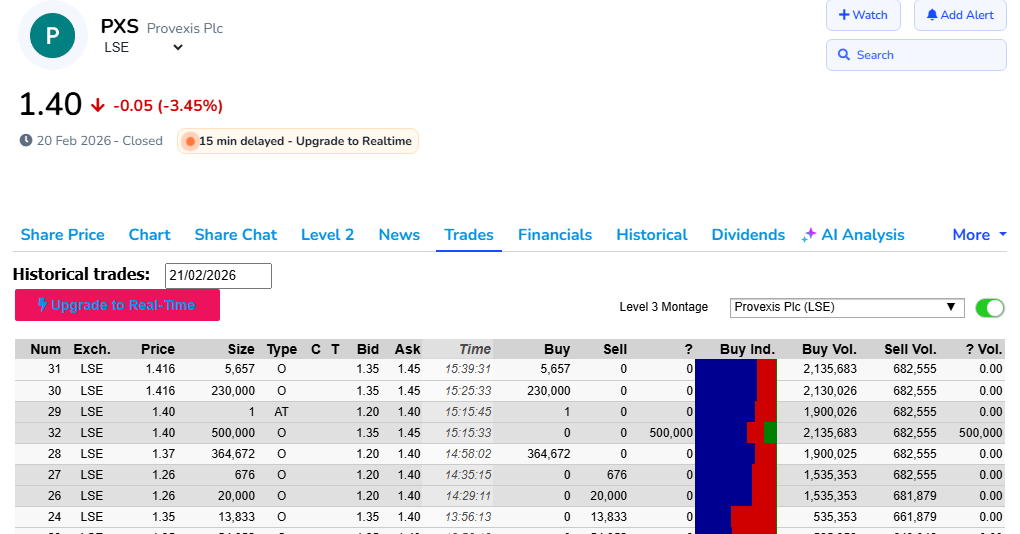Viewport: 1020px width, 534px height.
Task: Open the News tab
Action: 399,235
